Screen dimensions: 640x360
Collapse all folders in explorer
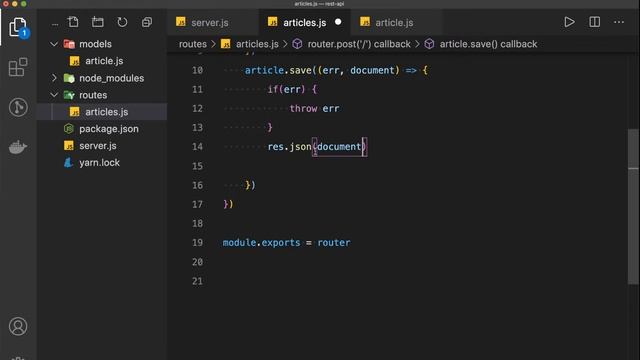tap(147, 22)
